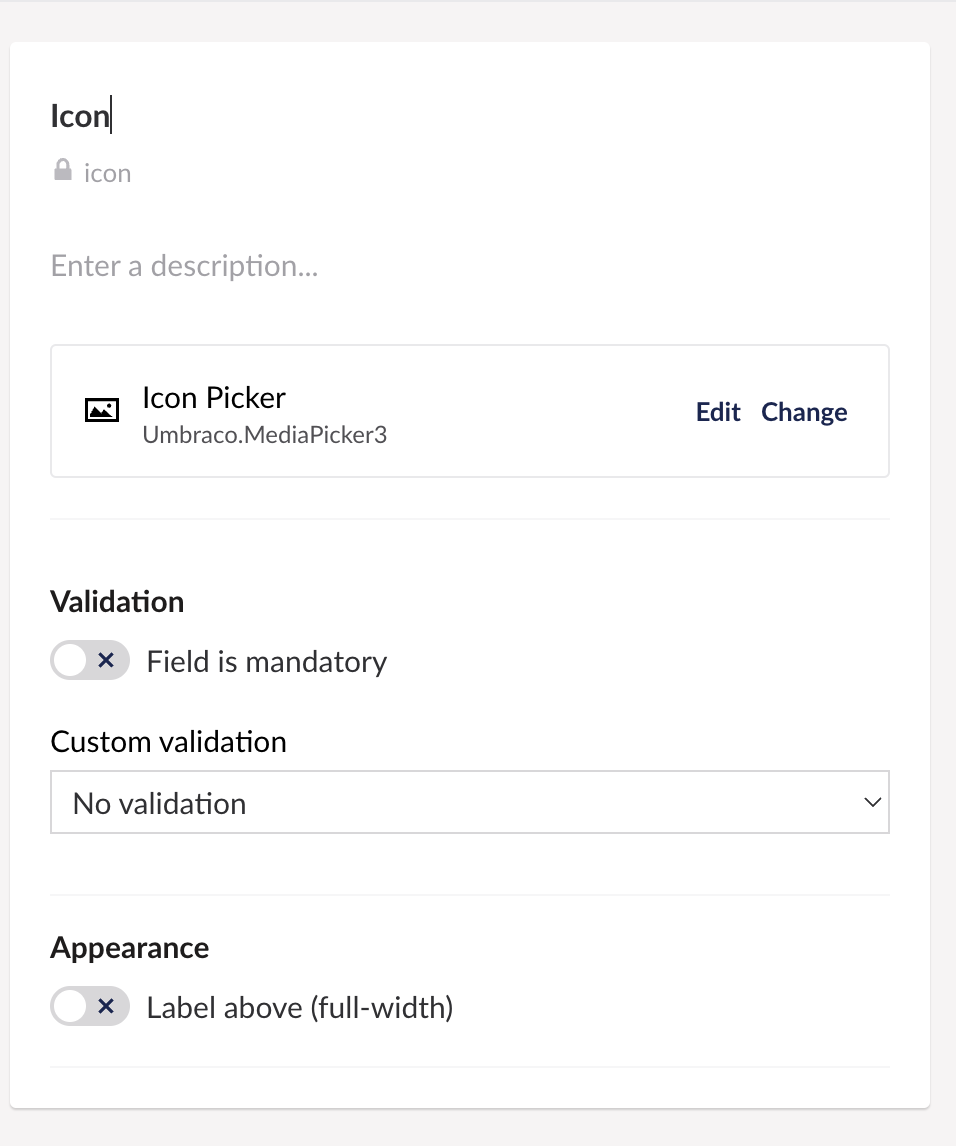This screenshot has width=956, height=1146.
Task: Select the 'No validation' option text
Action: coord(159,804)
